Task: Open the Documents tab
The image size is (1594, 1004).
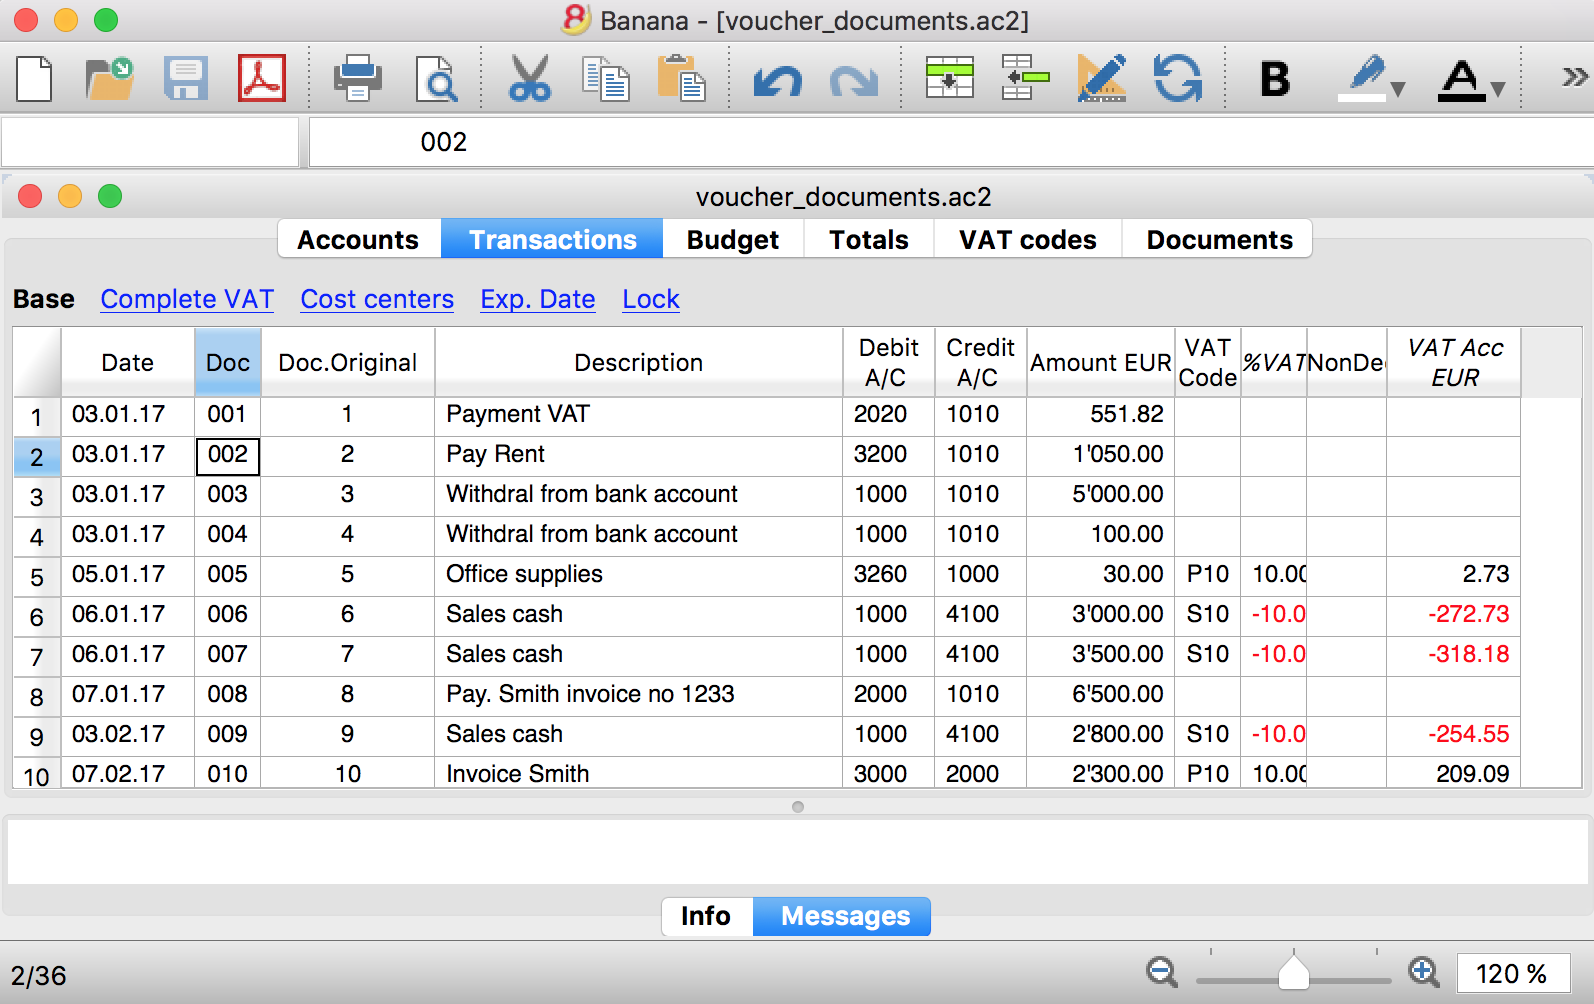Action: click(1219, 240)
